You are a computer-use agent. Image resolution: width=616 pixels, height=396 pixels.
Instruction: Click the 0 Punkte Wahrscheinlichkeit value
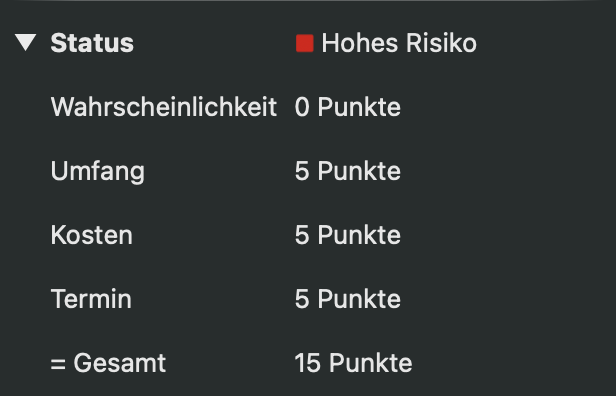[348, 107]
